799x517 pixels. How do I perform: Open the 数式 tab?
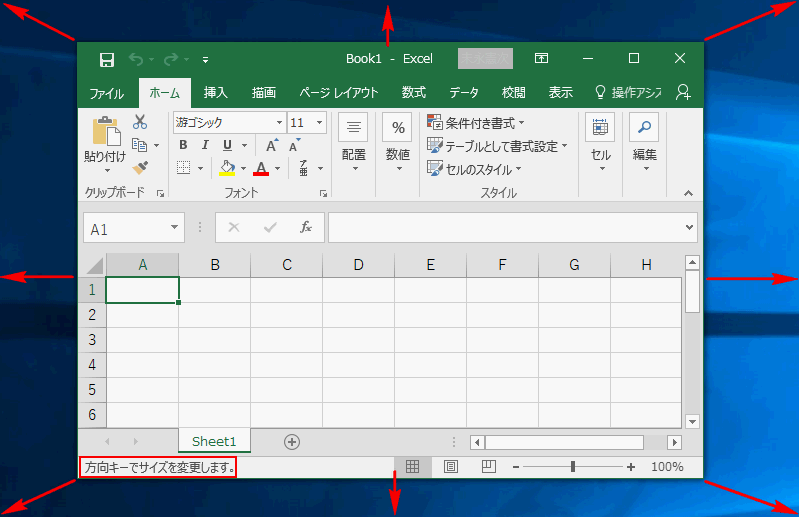coord(413,93)
